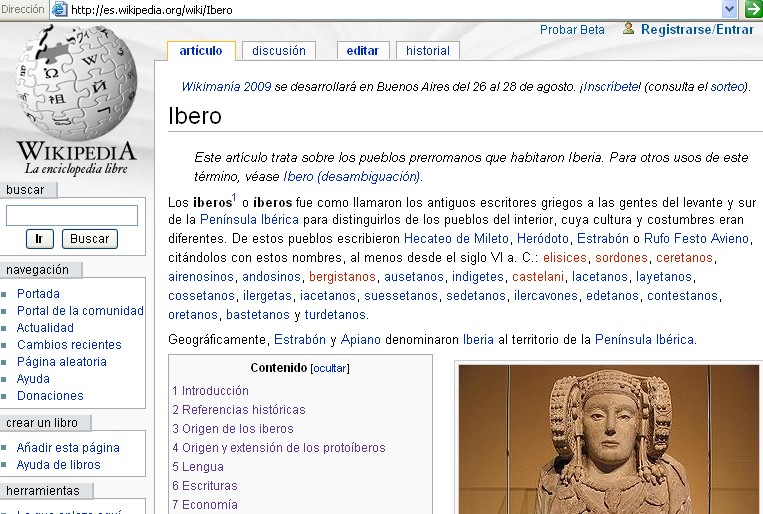Image resolution: width=763 pixels, height=514 pixels.
Task: Switch to the discusión tab
Action: 279,51
